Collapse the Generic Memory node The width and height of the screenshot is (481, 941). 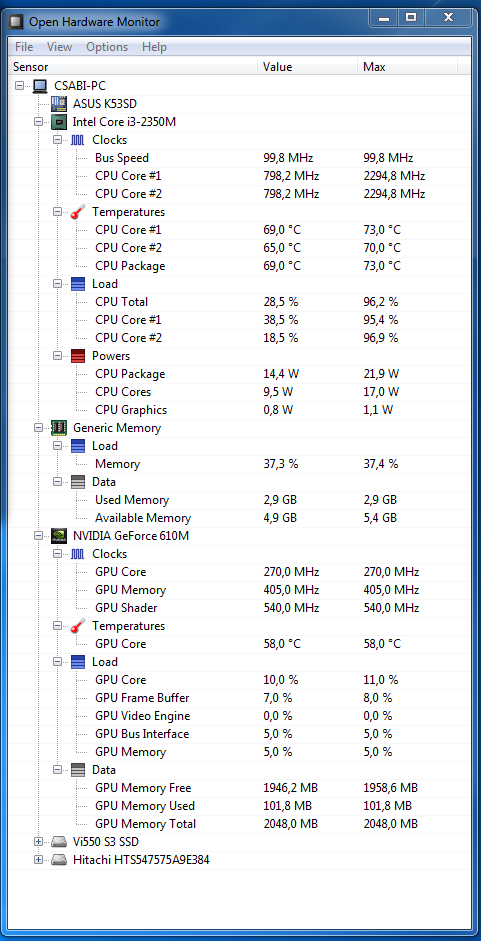pos(39,428)
